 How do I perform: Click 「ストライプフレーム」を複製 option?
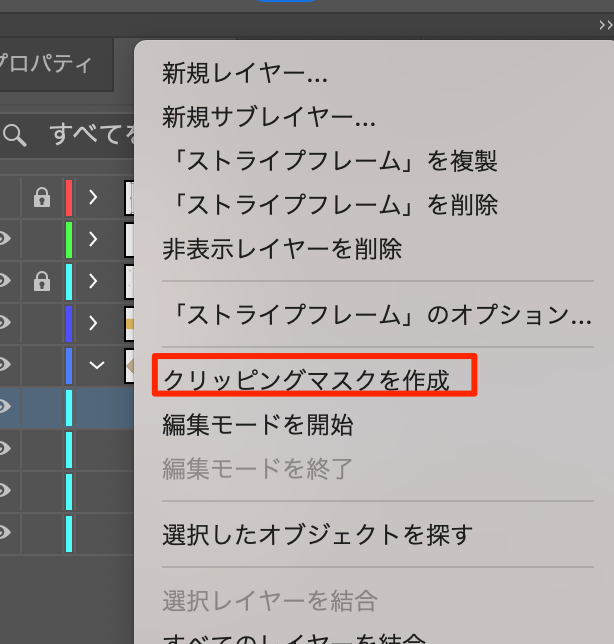point(330,161)
